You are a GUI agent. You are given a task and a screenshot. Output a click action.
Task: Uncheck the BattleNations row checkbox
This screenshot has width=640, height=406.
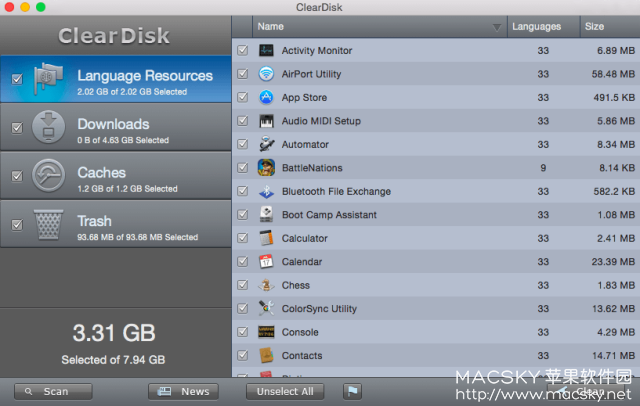(x=242, y=168)
